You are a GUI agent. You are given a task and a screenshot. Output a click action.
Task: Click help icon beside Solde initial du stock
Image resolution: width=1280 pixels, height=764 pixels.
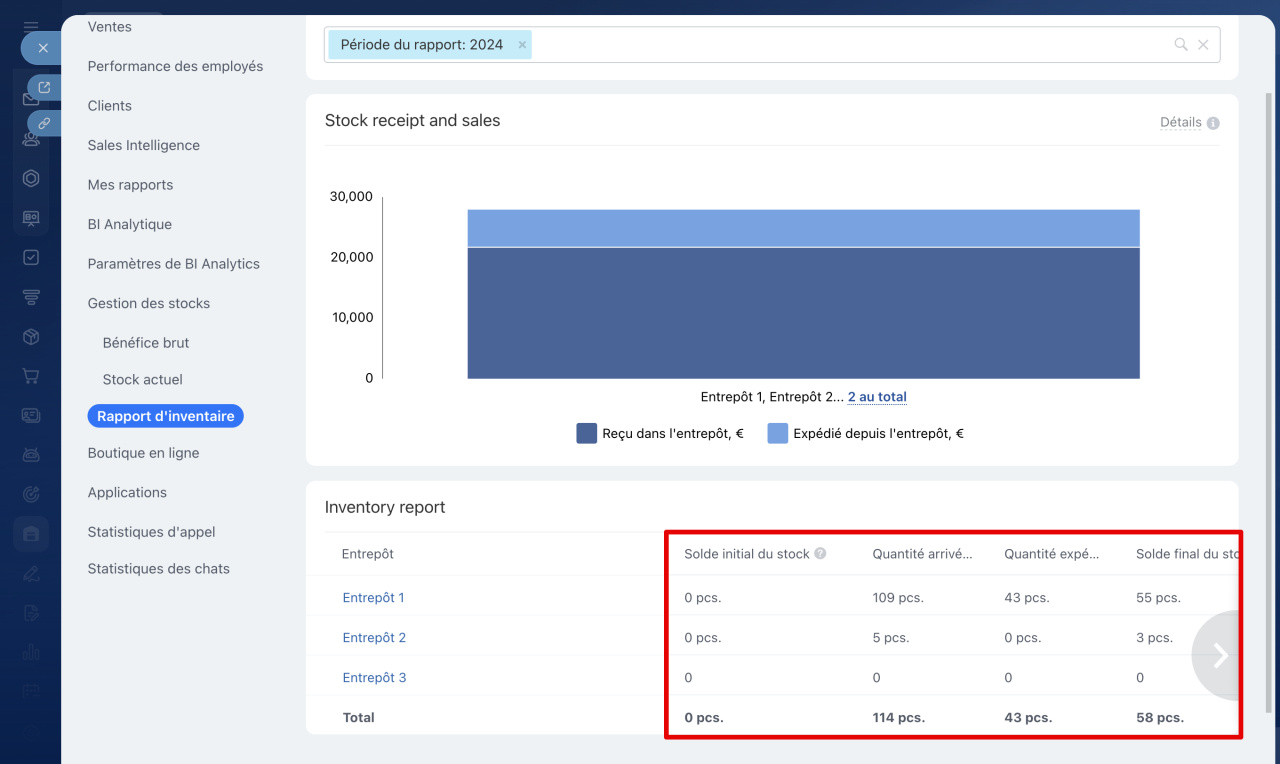point(820,553)
